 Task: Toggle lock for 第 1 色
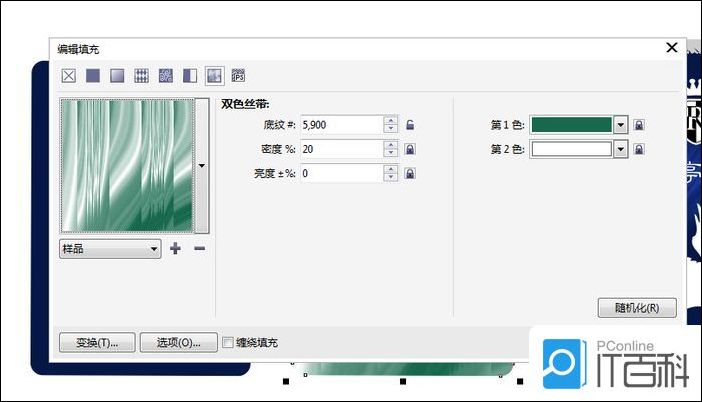639,125
